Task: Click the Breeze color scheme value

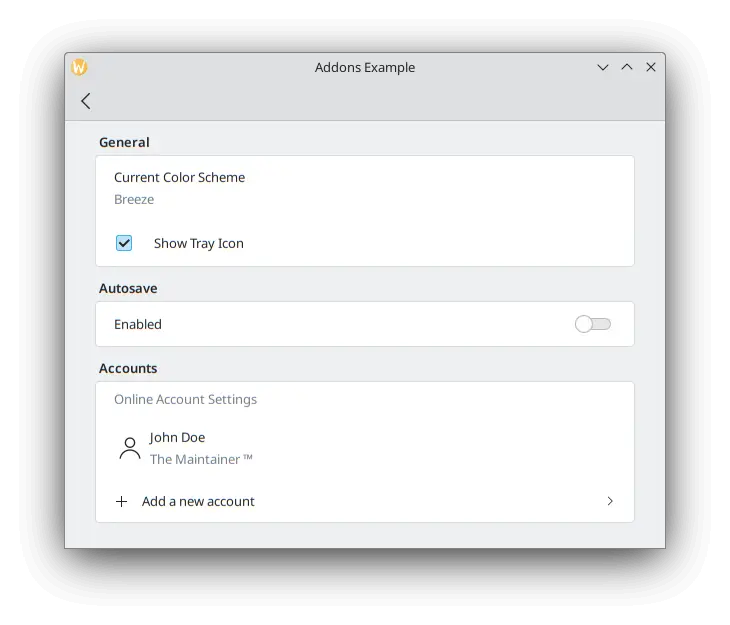Action: (134, 199)
